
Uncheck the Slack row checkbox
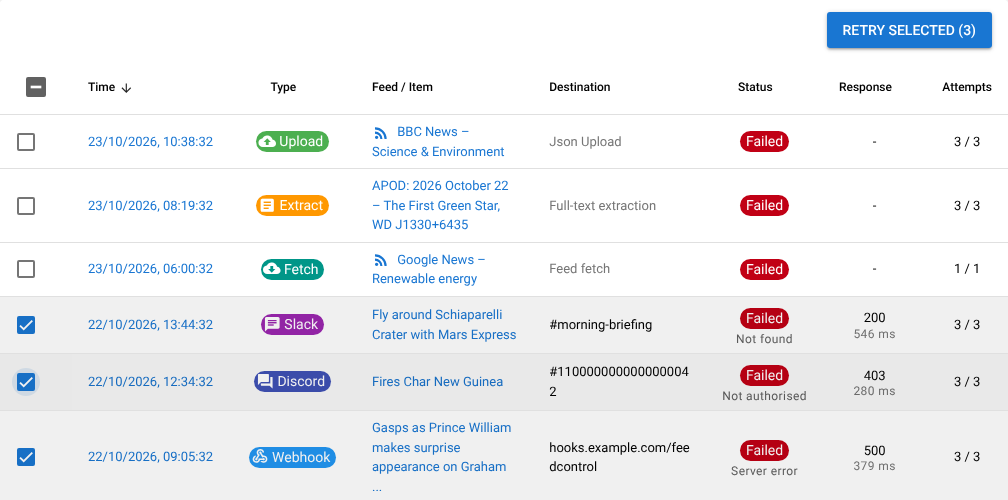(26, 325)
